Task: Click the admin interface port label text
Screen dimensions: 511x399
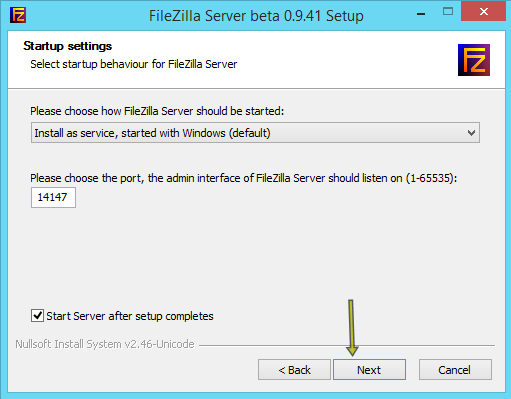Action: point(243,178)
